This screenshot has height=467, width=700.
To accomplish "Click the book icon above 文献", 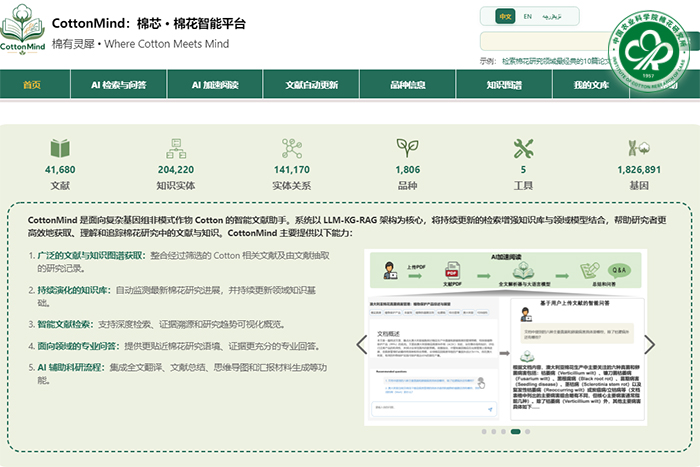I will coord(60,148).
